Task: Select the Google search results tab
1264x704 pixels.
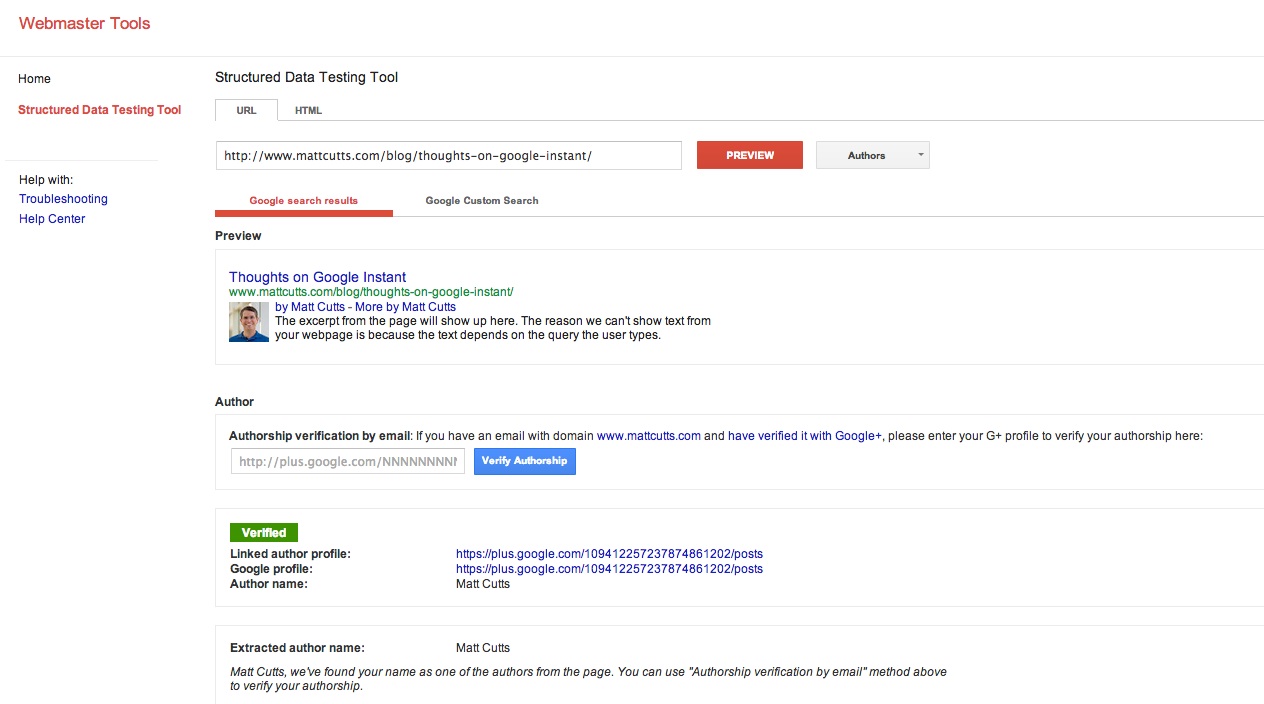Action: (x=303, y=201)
